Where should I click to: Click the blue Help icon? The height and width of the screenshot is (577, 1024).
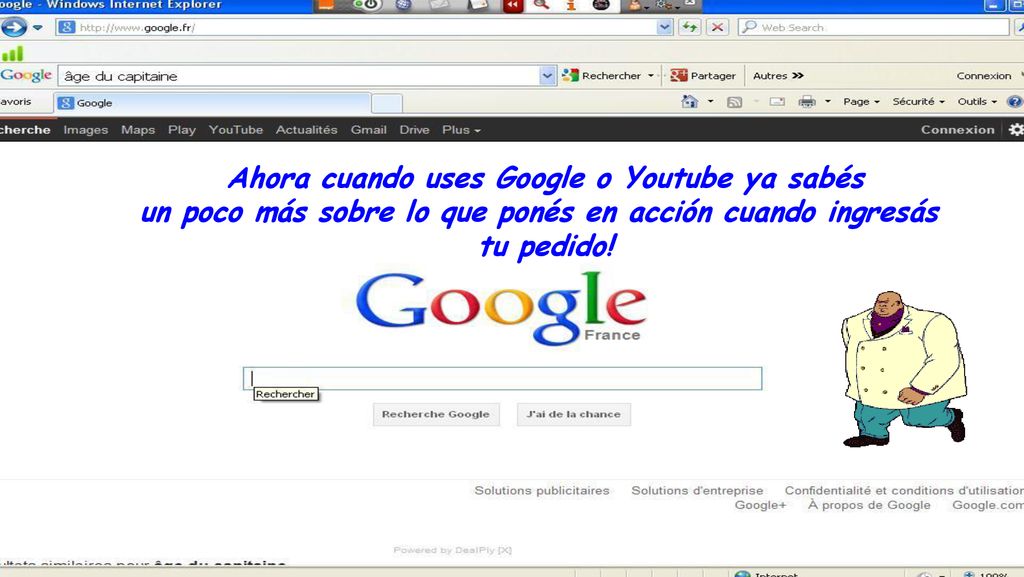click(1016, 102)
